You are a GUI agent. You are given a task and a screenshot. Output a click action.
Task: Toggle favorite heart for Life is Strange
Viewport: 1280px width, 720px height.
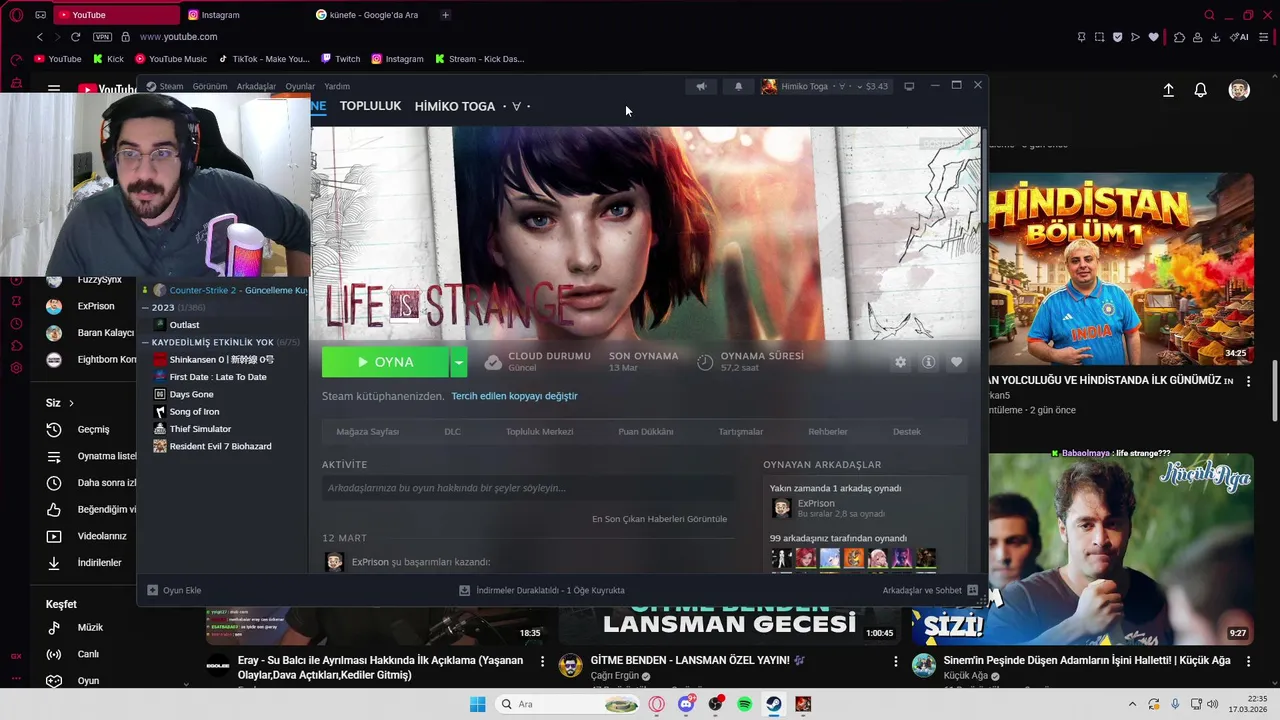point(956,362)
